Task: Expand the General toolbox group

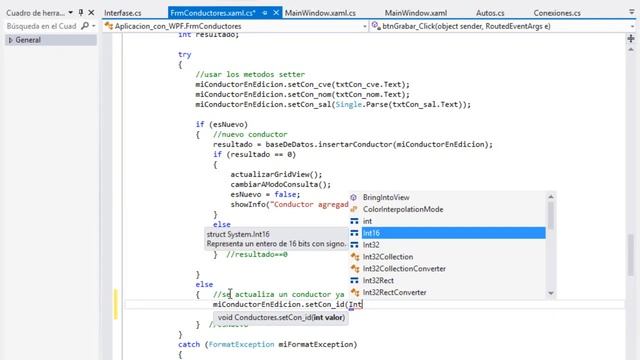Action: pos(11,40)
